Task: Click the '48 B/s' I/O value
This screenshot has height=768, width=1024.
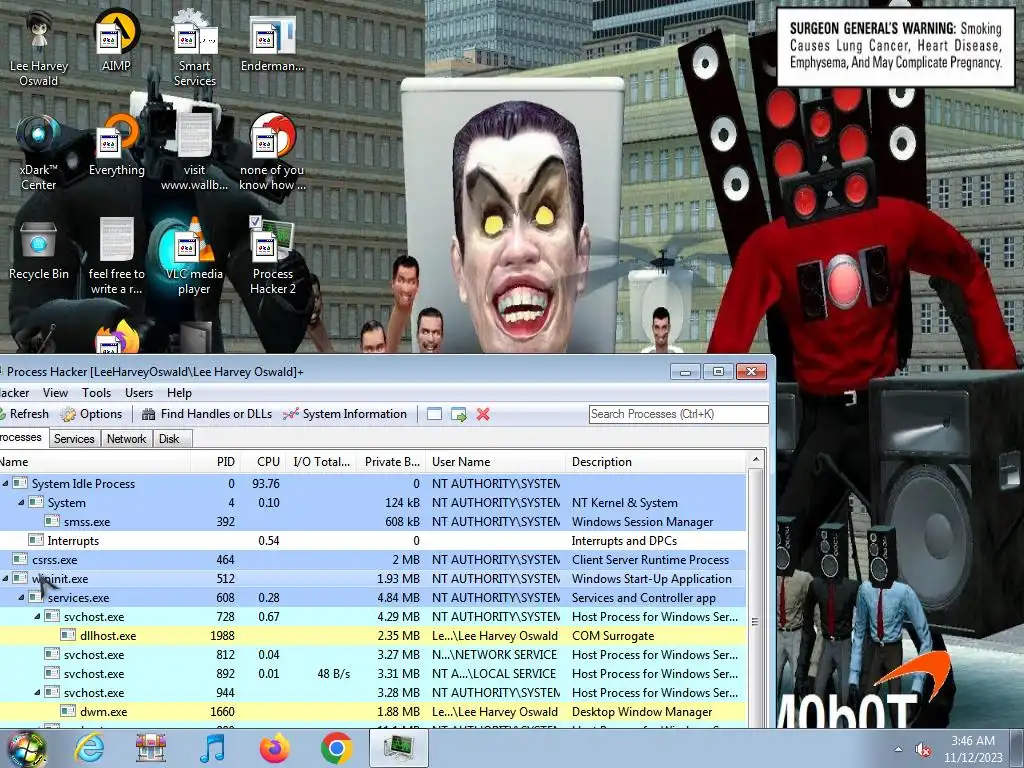Action: [x=334, y=673]
